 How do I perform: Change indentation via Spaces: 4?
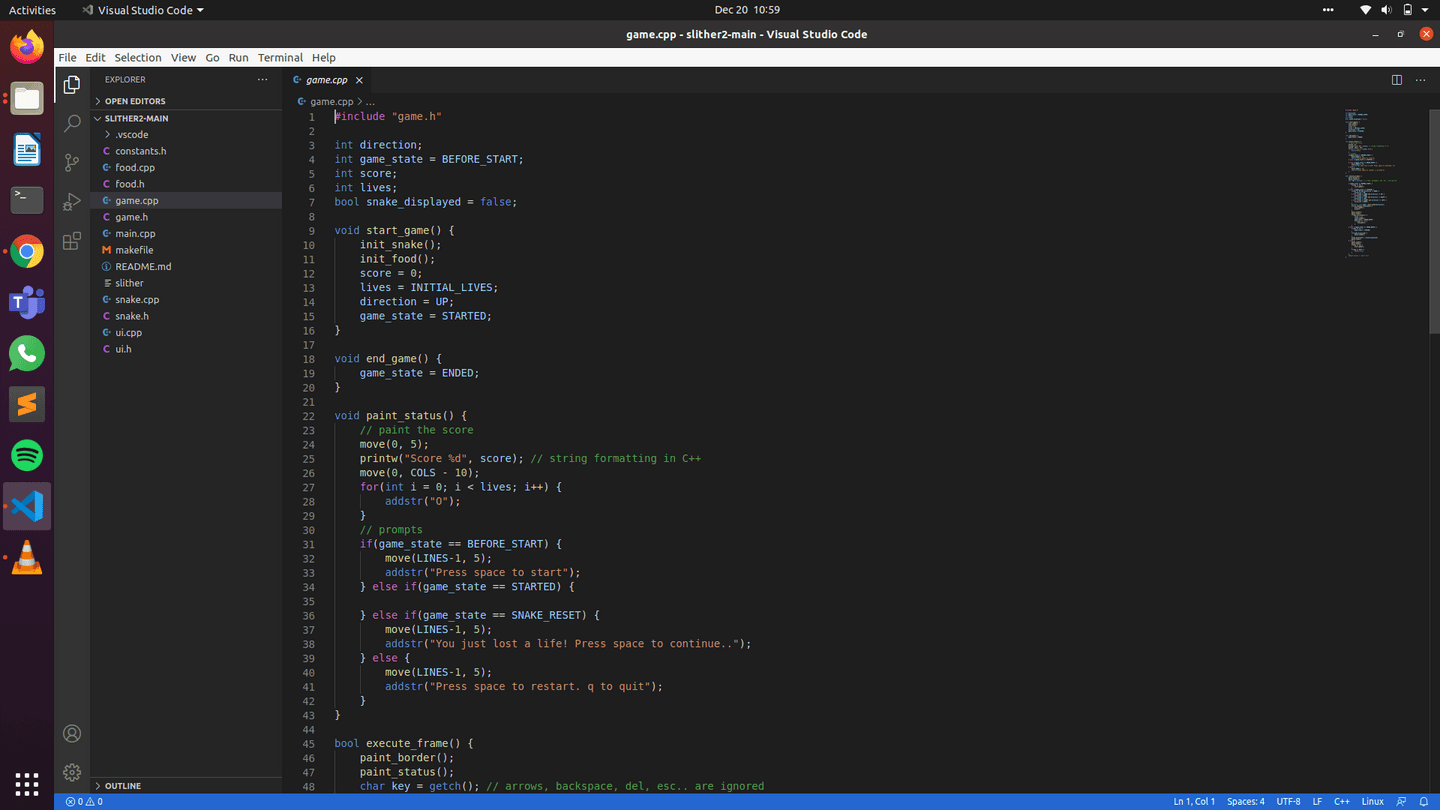point(1246,802)
